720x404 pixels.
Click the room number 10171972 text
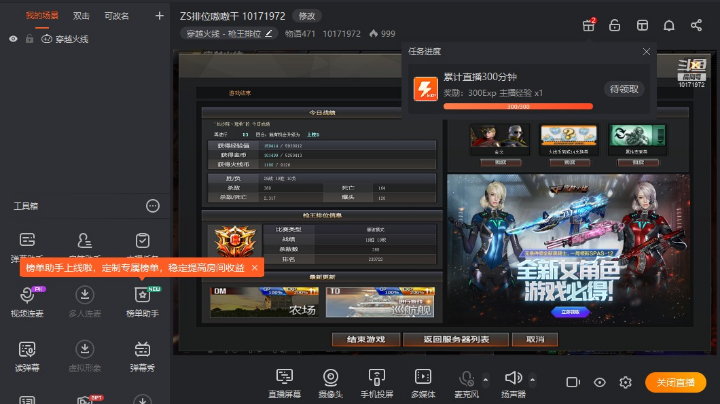[x=341, y=34]
